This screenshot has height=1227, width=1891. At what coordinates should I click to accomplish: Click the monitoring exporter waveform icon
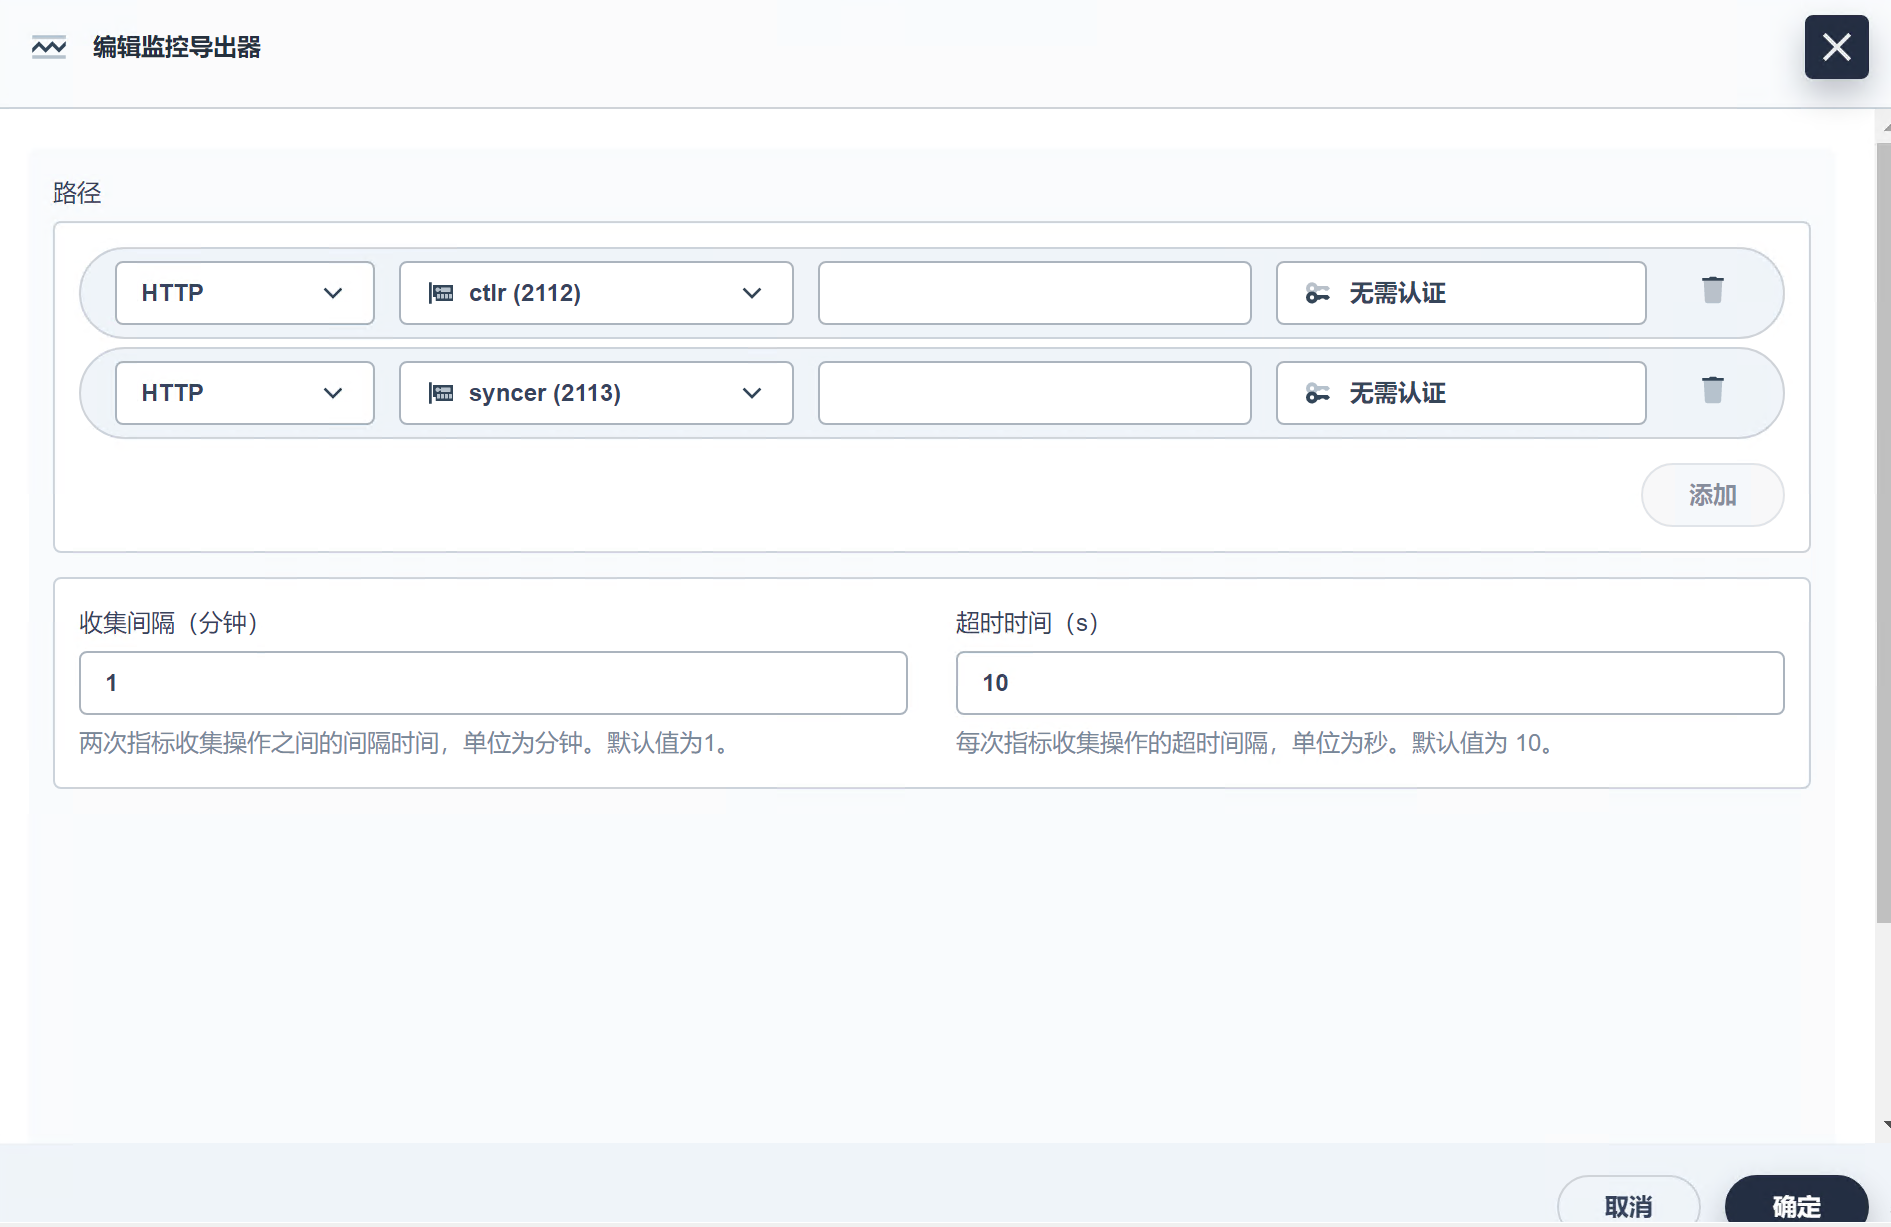pos(49,47)
